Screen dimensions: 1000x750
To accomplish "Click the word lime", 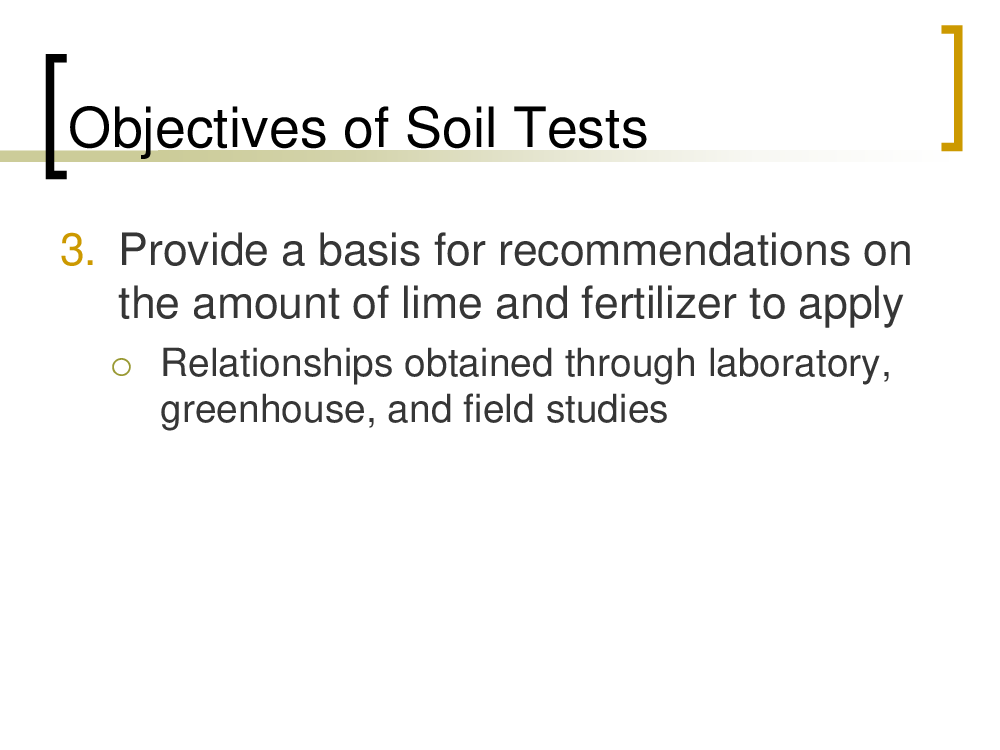I will point(441,303).
